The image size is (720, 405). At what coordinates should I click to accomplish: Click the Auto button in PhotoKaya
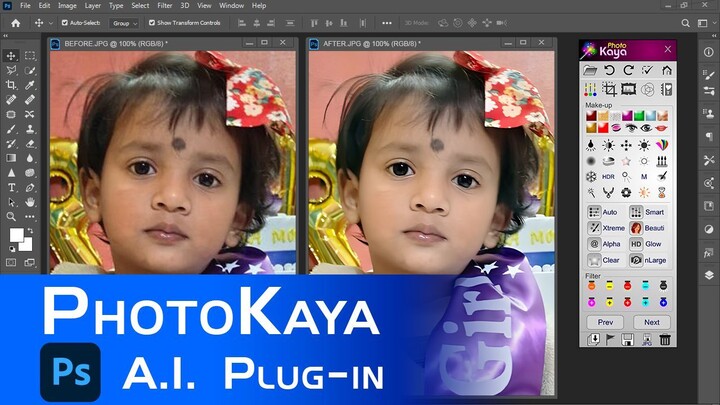point(603,212)
